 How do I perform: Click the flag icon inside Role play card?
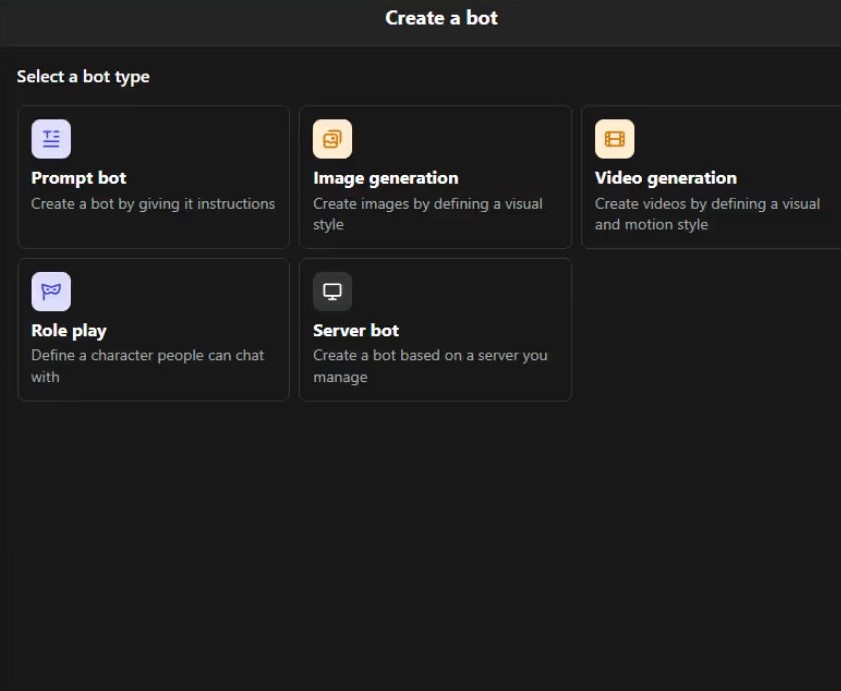[x=51, y=290]
